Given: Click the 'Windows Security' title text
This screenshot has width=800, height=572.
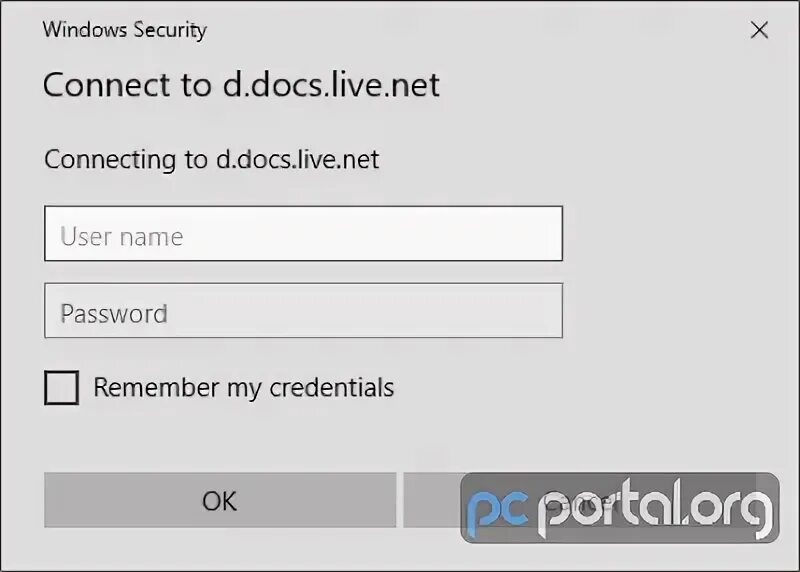Looking at the screenshot, I should tap(124, 30).
